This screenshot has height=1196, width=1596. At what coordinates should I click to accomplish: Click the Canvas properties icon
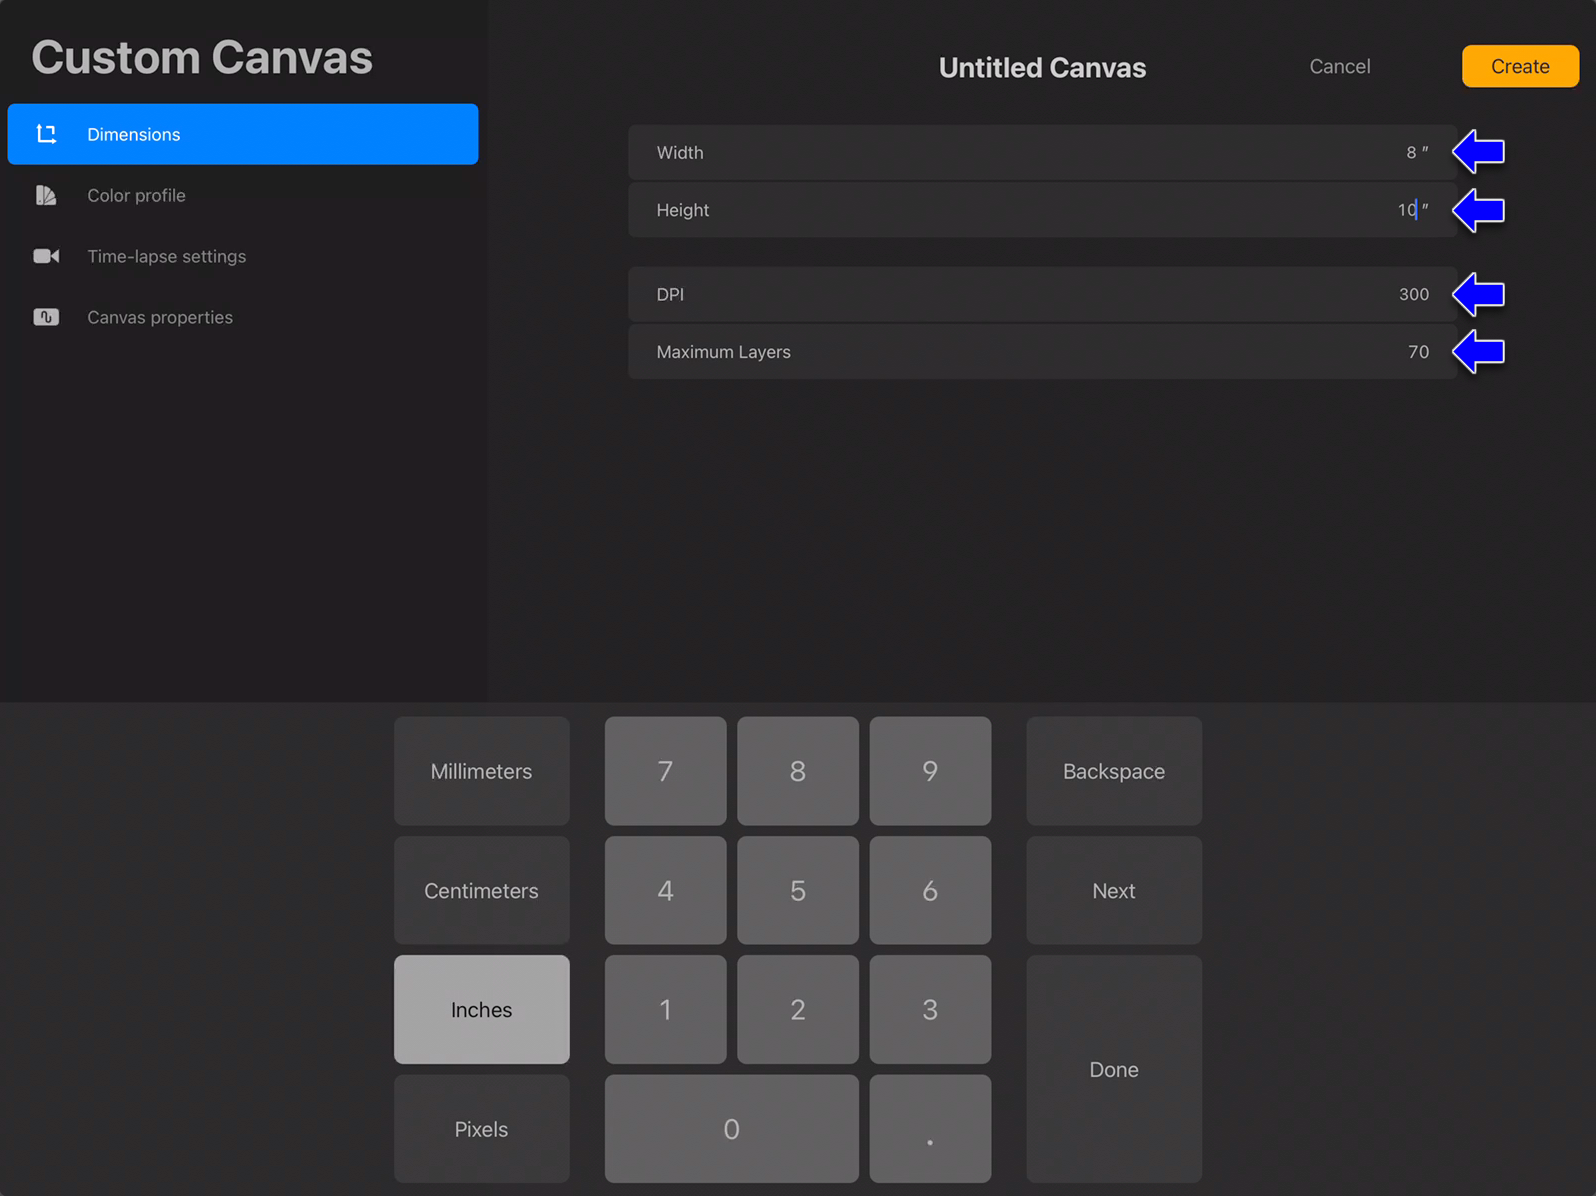tap(46, 317)
